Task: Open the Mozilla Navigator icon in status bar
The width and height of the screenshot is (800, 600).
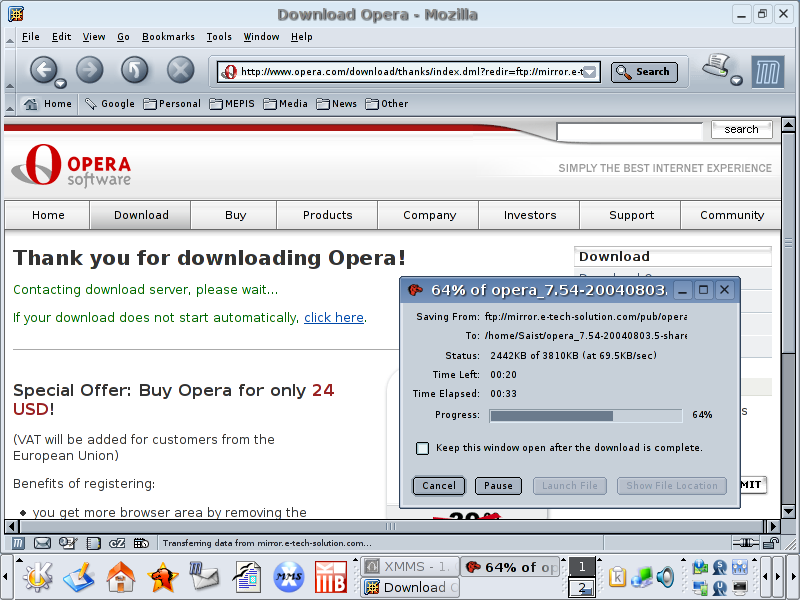Action: tap(17, 543)
